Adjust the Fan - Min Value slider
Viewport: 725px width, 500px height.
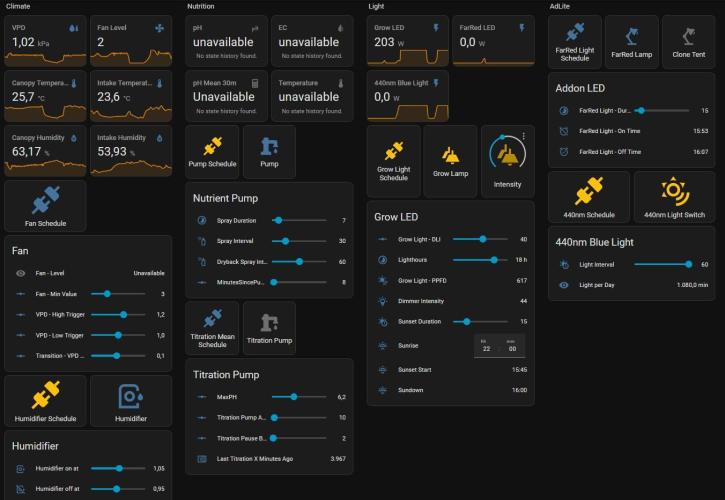(118, 294)
